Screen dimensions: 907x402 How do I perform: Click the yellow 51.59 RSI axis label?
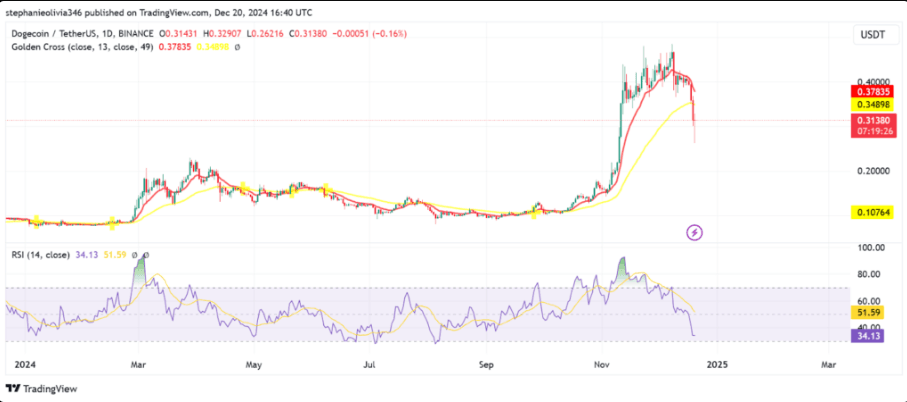(x=867, y=312)
